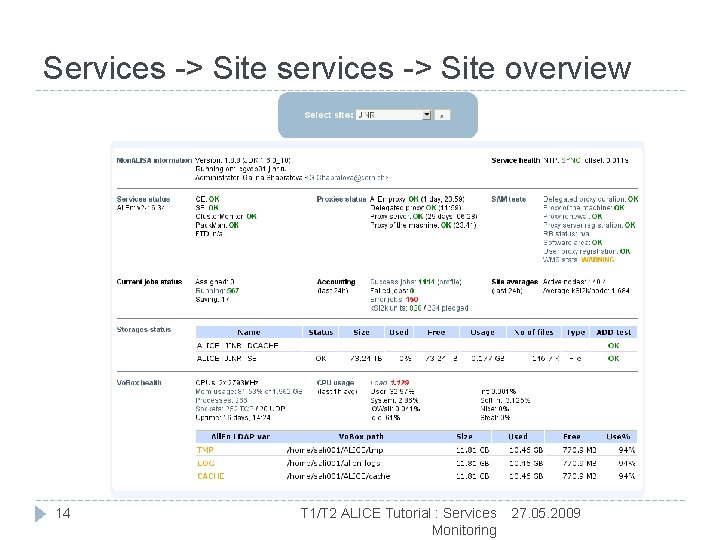This screenshot has height=540, width=720.
Task: Click the TMP AliEn LDAP variable link
Action: [x=205, y=450]
